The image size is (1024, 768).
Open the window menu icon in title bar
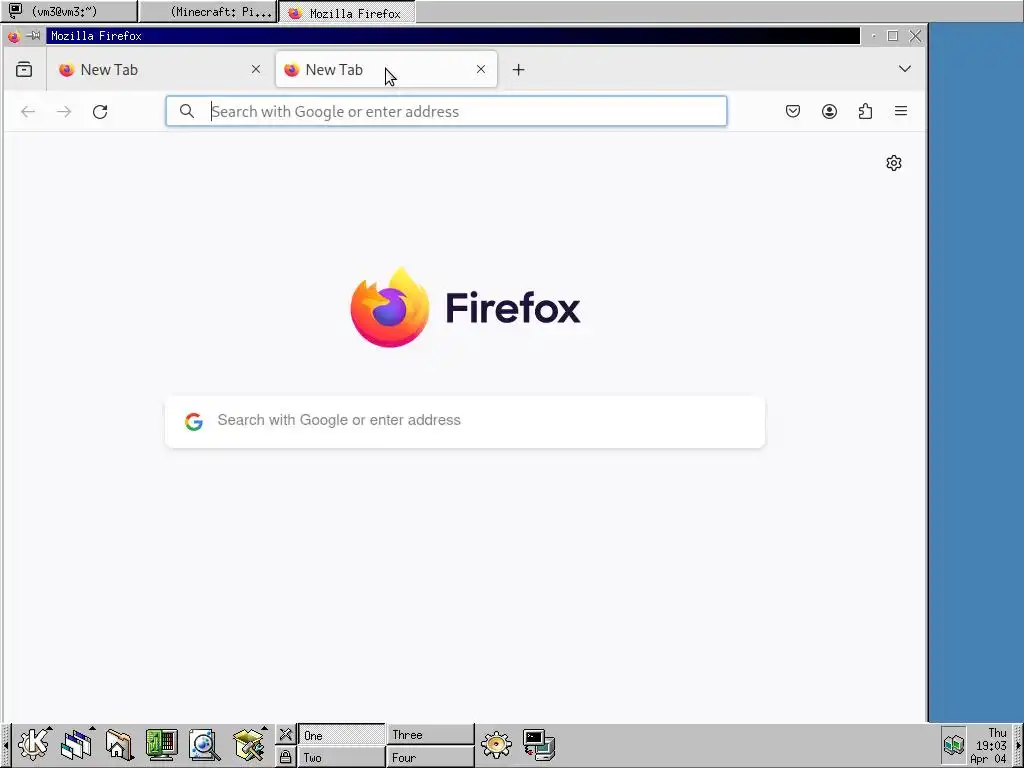coord(13,36)
